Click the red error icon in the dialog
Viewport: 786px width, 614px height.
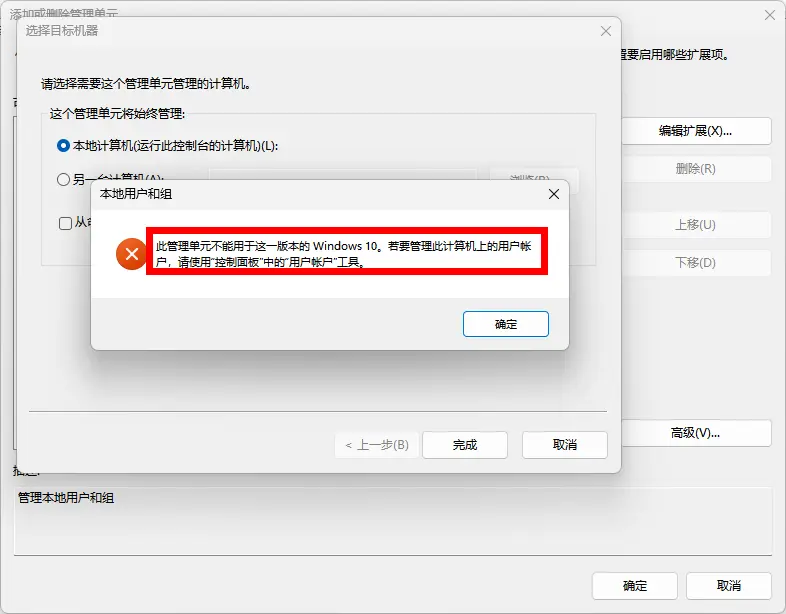[x=131, y=254]
